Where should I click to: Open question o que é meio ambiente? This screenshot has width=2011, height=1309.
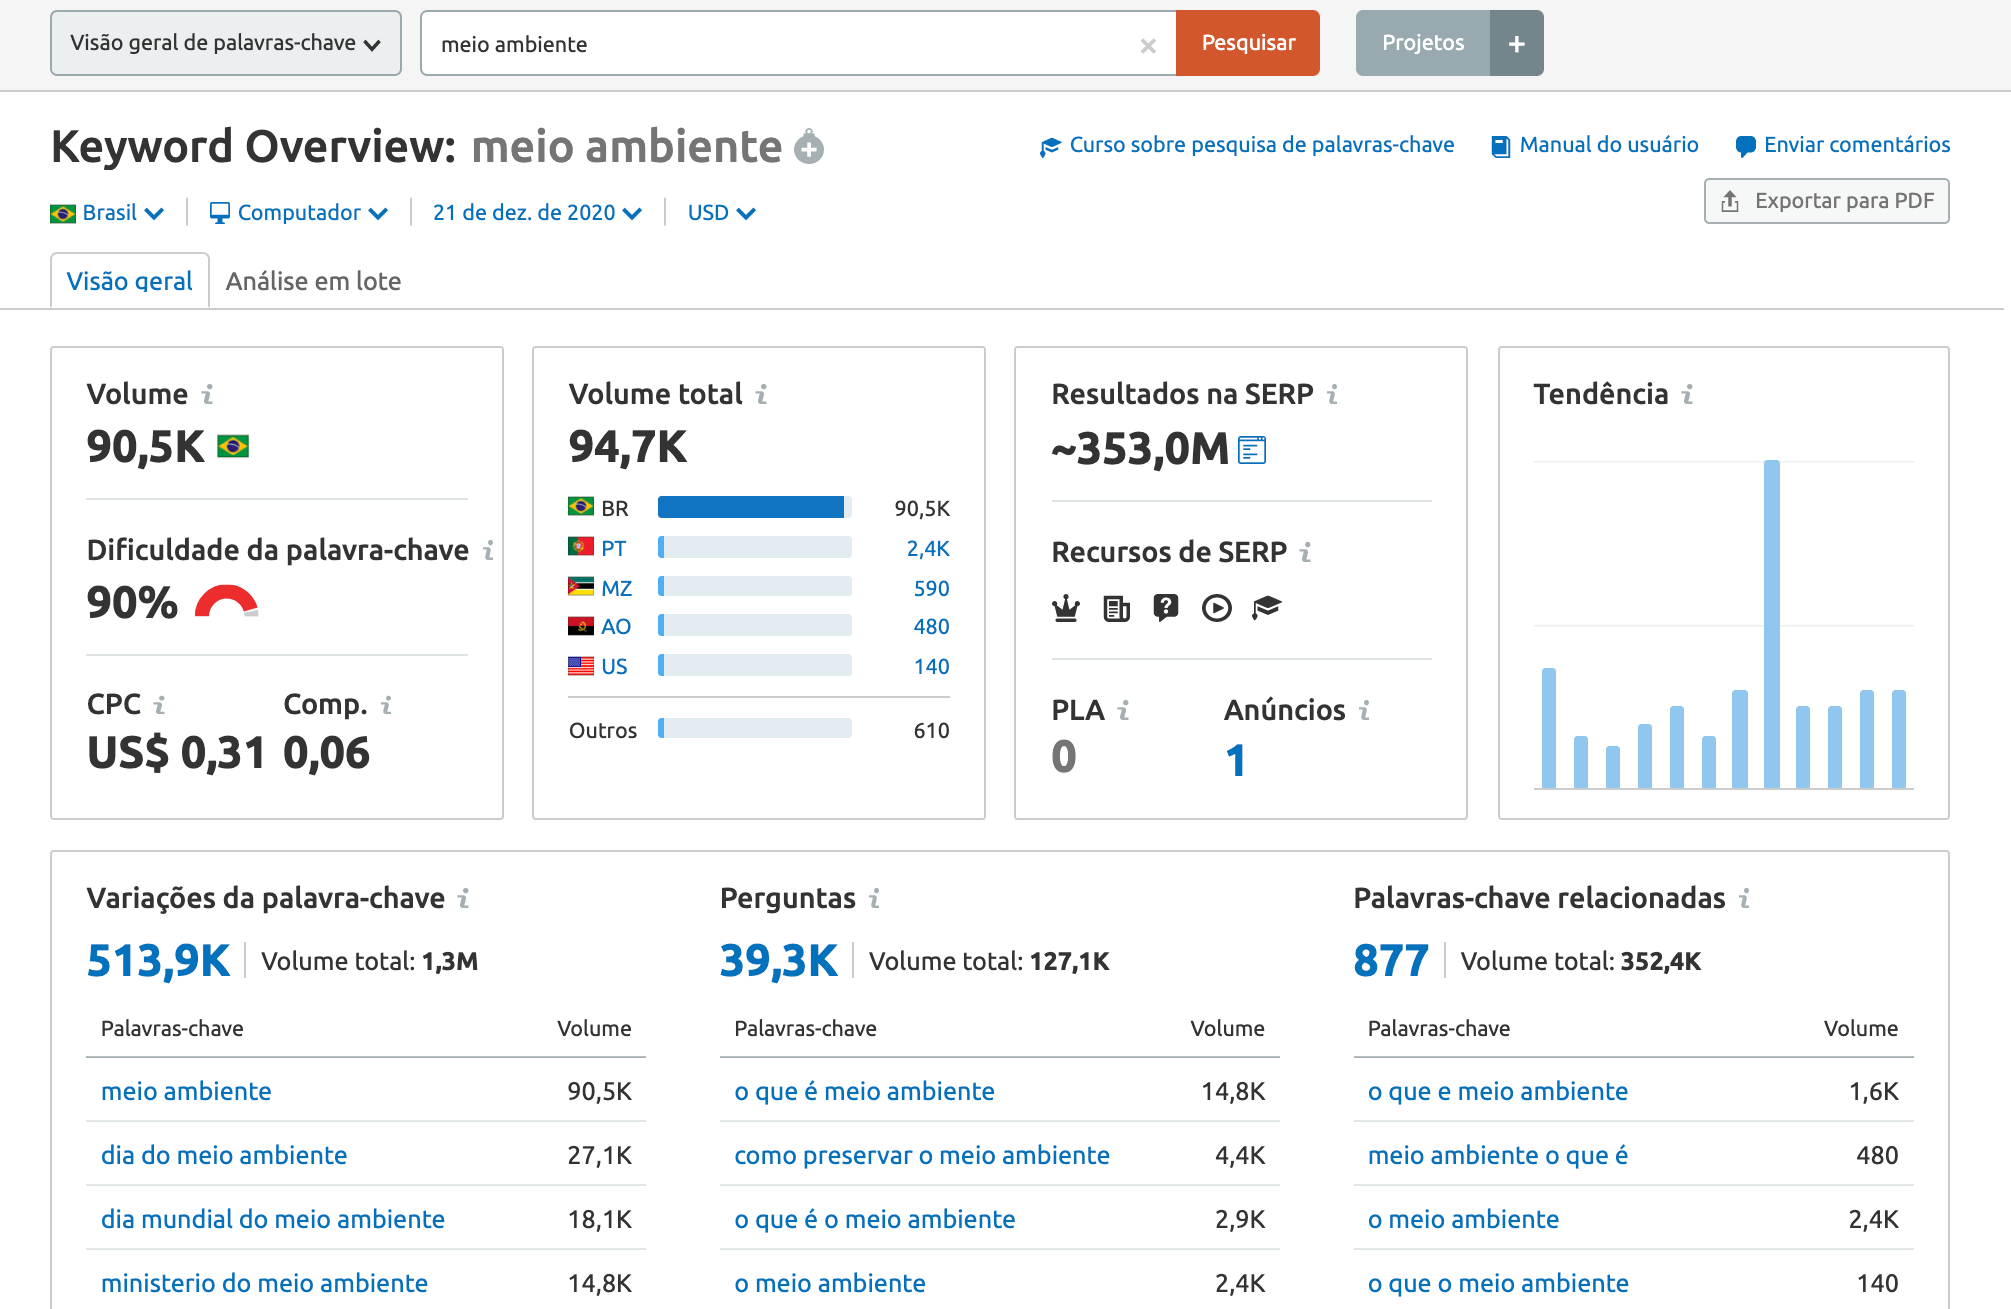click(864, 1091)
